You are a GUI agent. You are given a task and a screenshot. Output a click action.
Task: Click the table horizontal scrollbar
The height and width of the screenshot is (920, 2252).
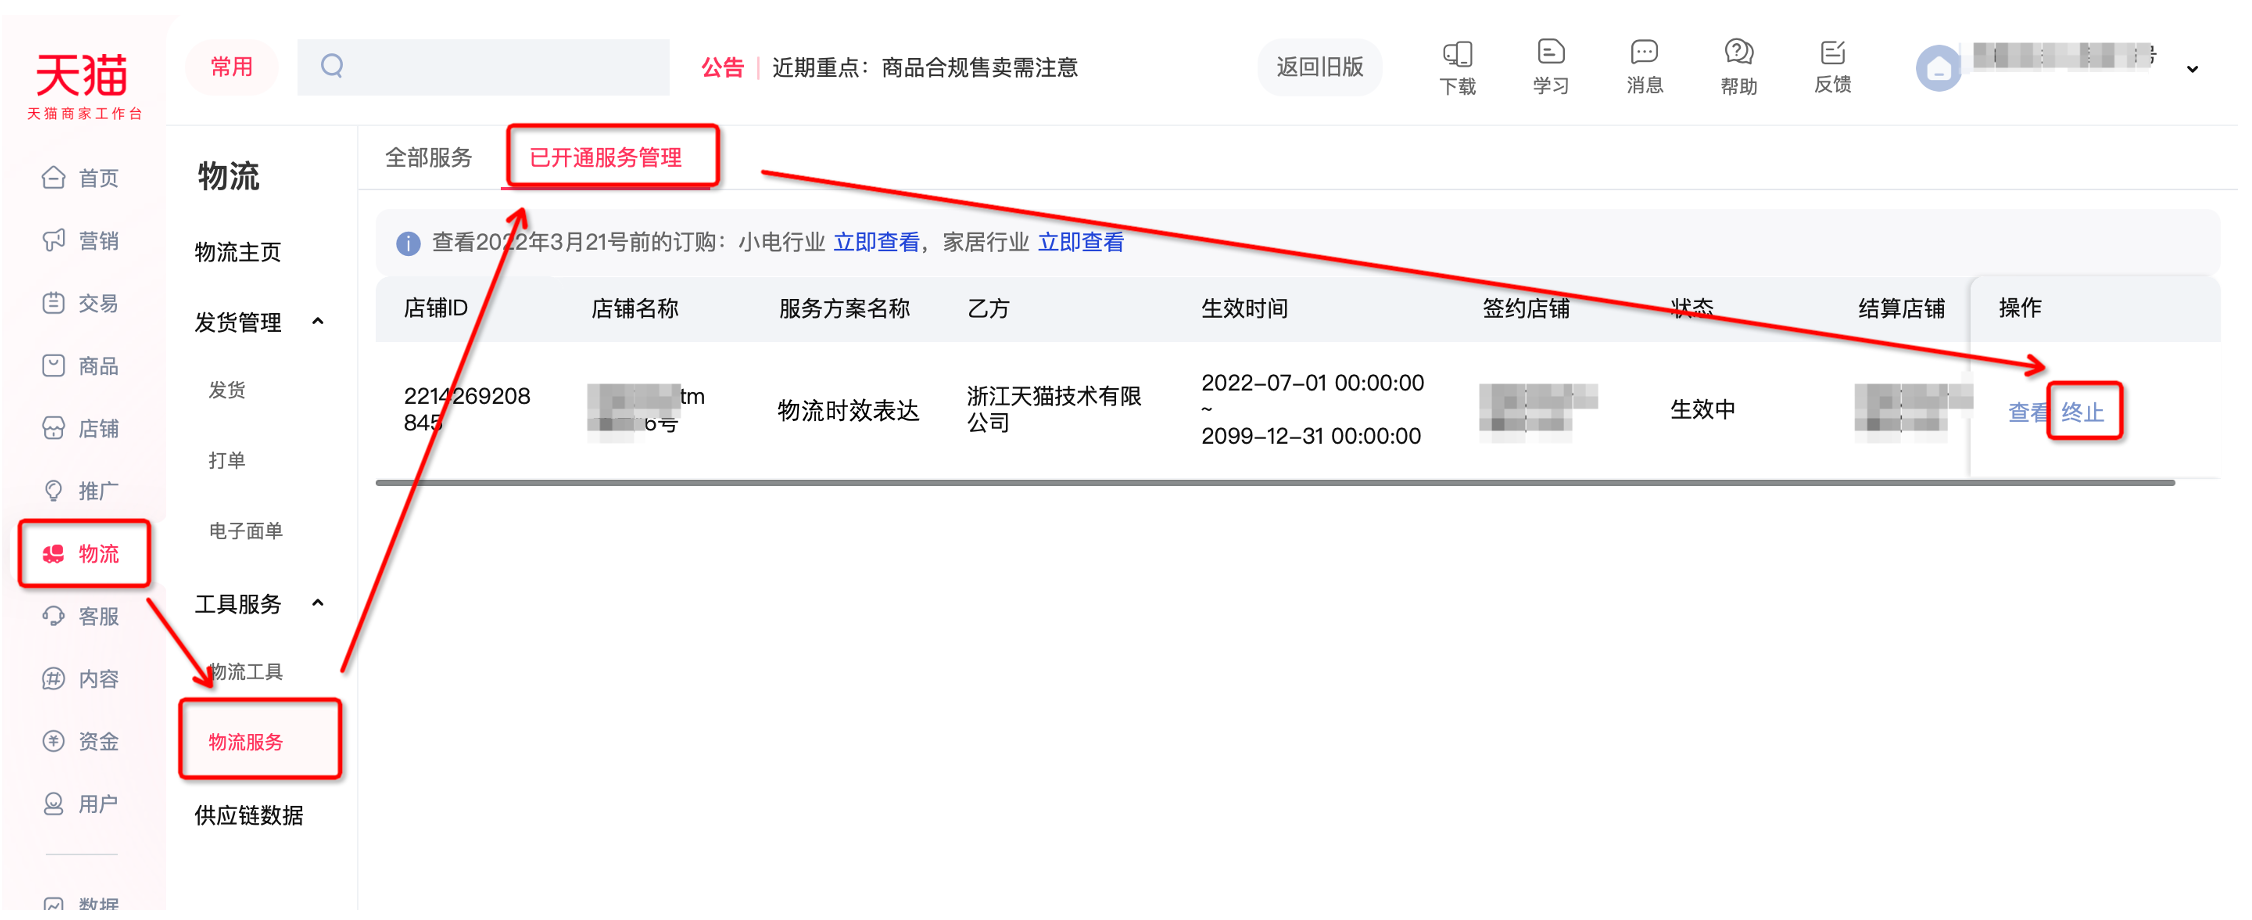coord(1275,483)
